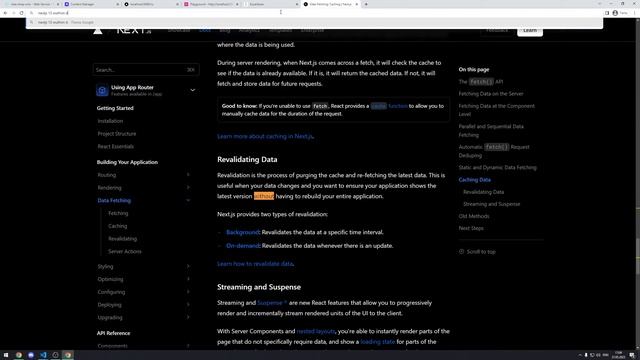This screenshot has height=360, width=640.
Task: Open the cache function link
Action: 389,106
